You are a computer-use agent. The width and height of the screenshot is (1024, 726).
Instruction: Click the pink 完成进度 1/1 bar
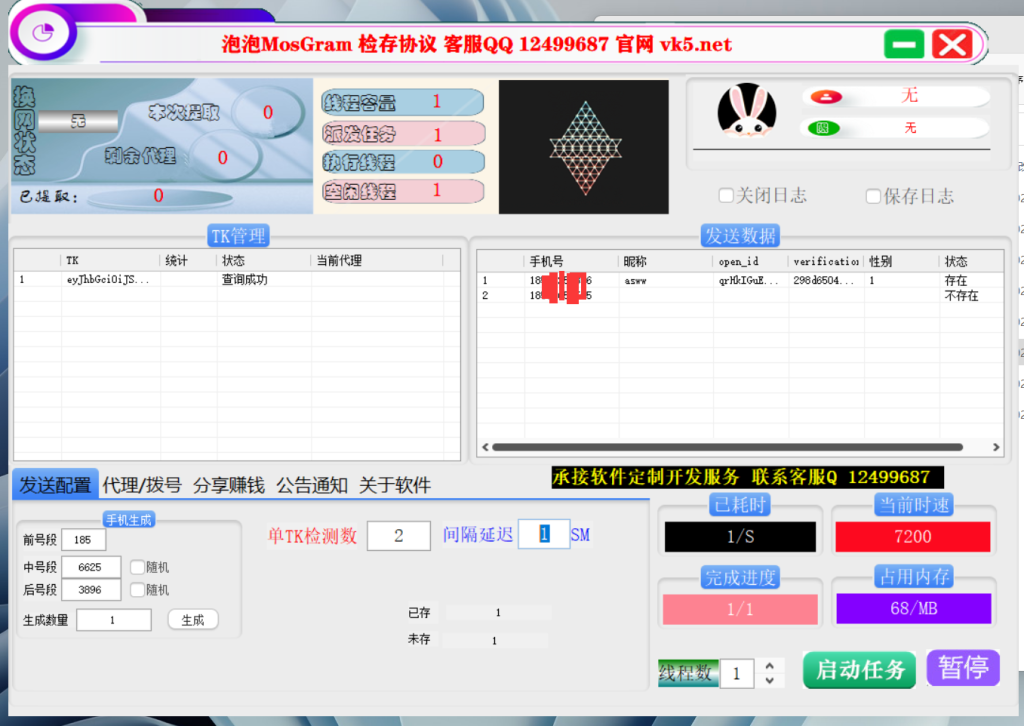click(x=740, y=609)
